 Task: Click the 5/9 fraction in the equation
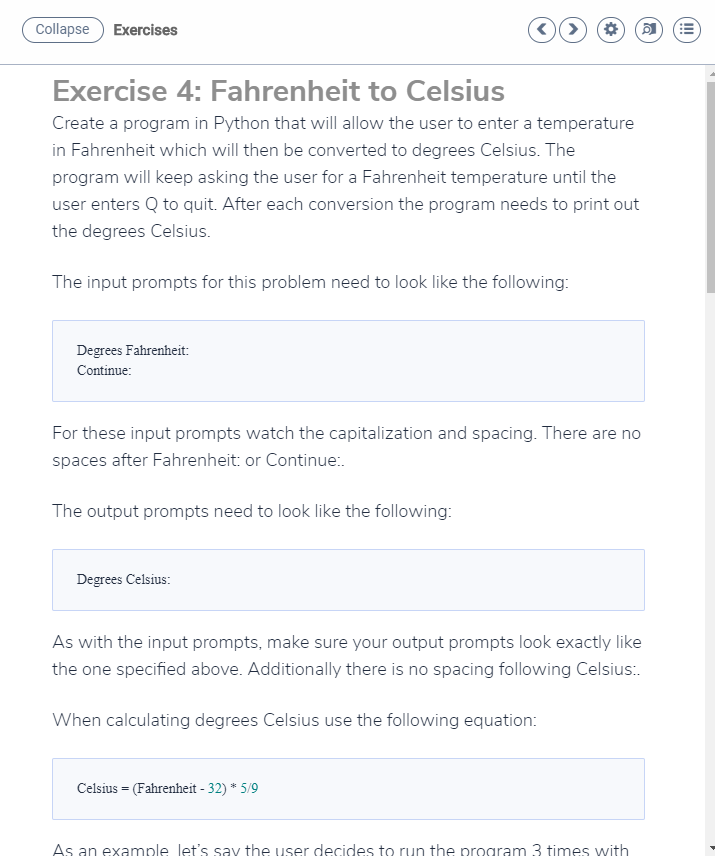click(249, 788)
